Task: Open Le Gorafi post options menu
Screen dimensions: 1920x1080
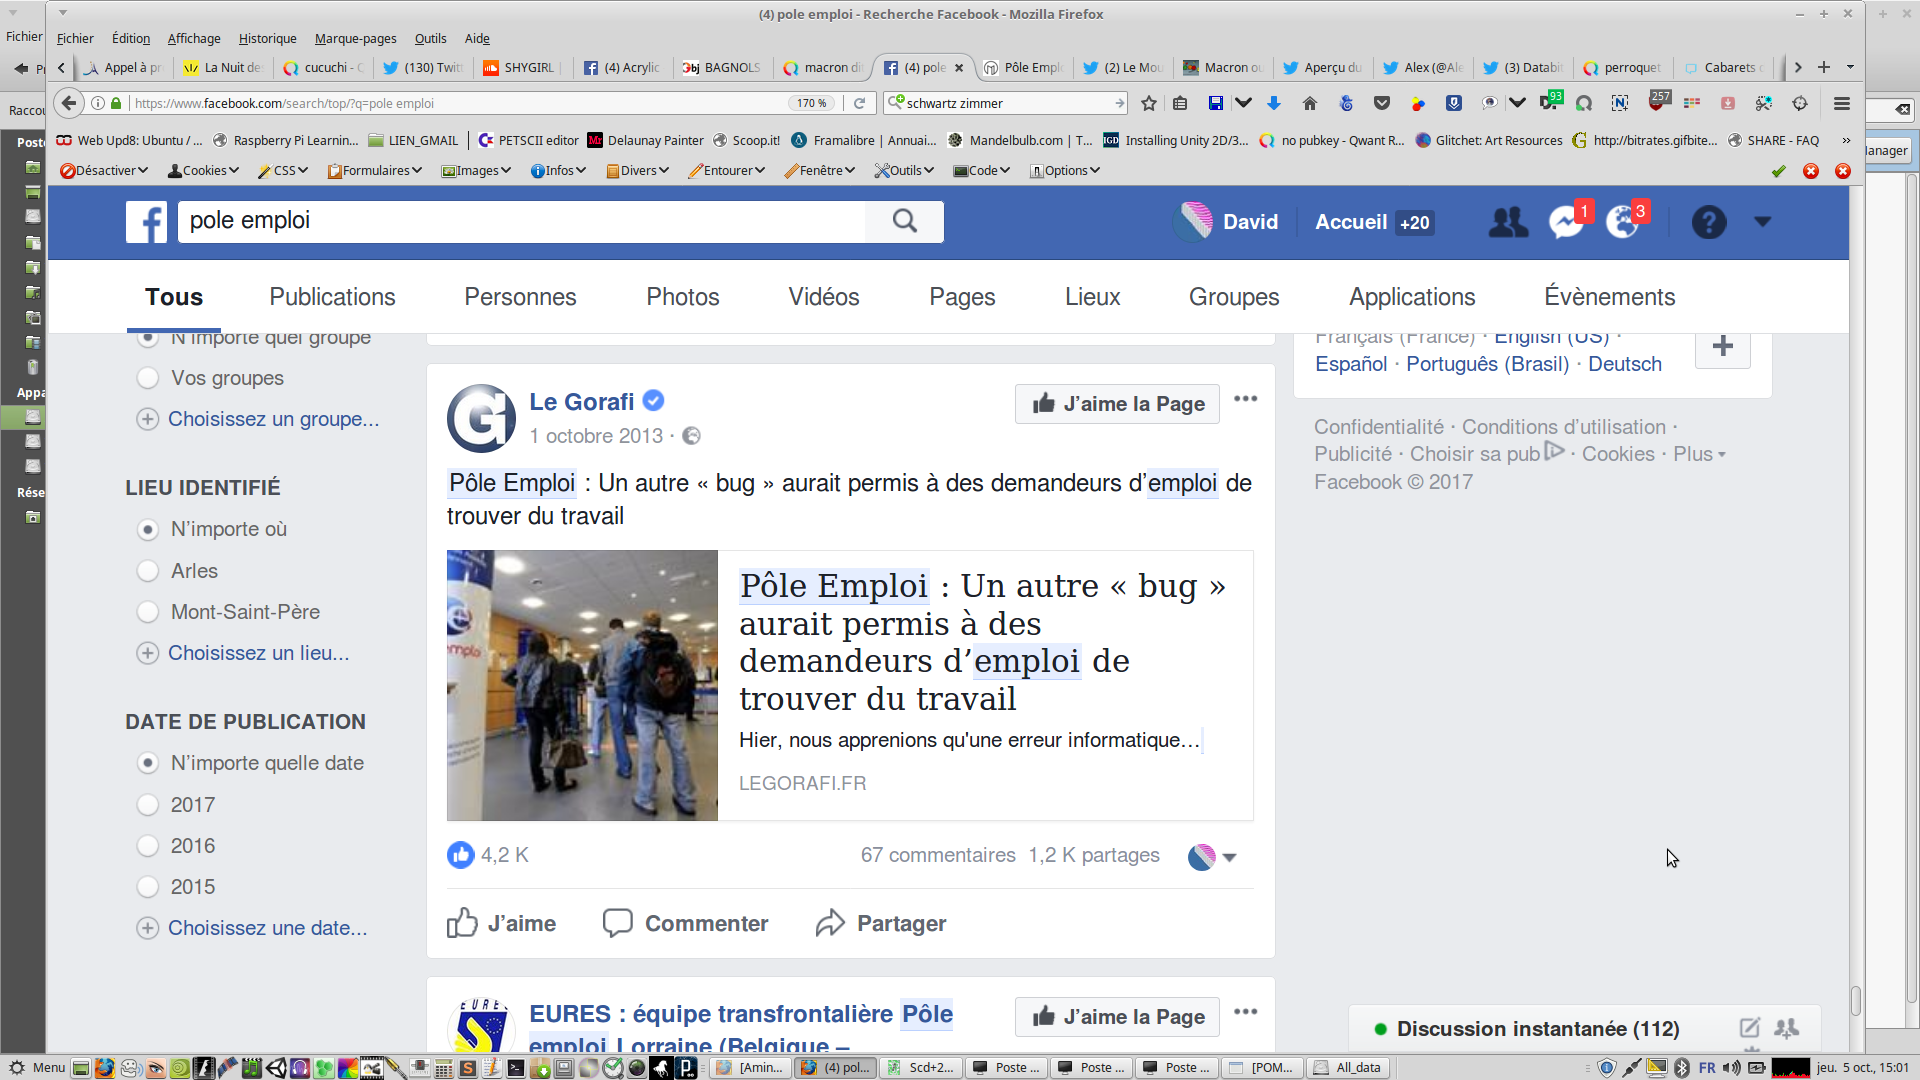Action: pos(1245,399)
